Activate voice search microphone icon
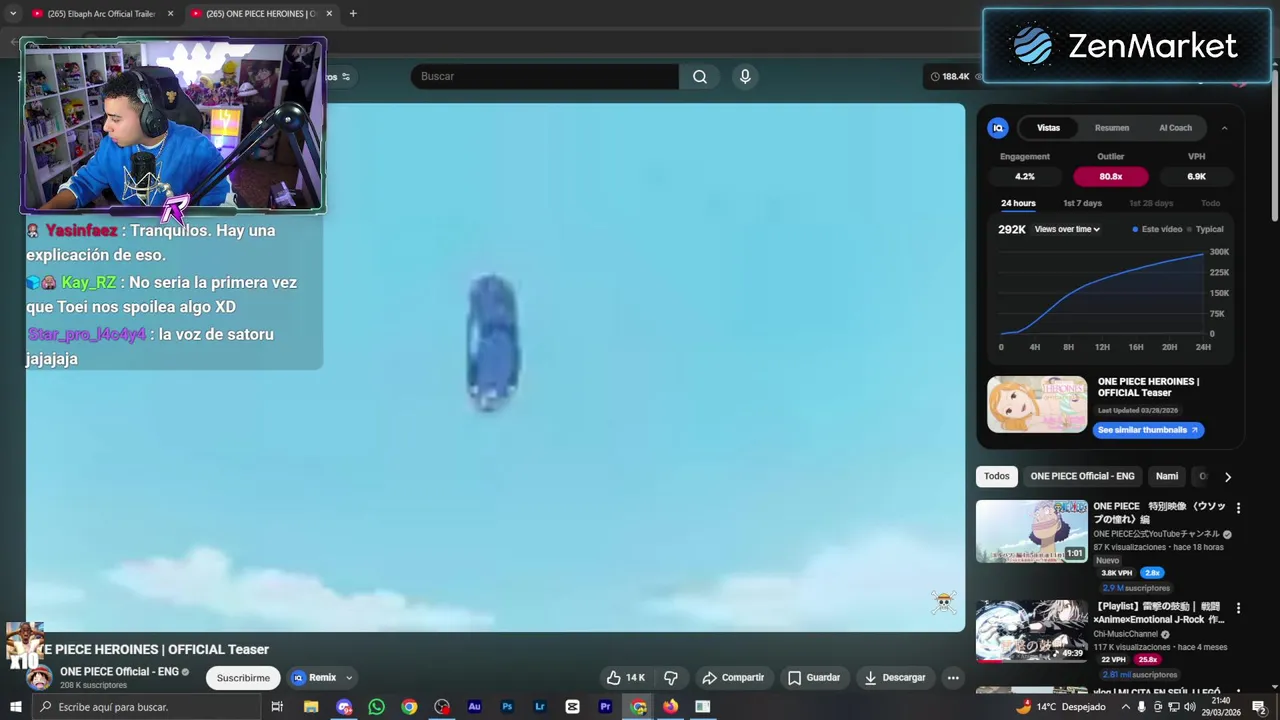 [x=745, y=77]
